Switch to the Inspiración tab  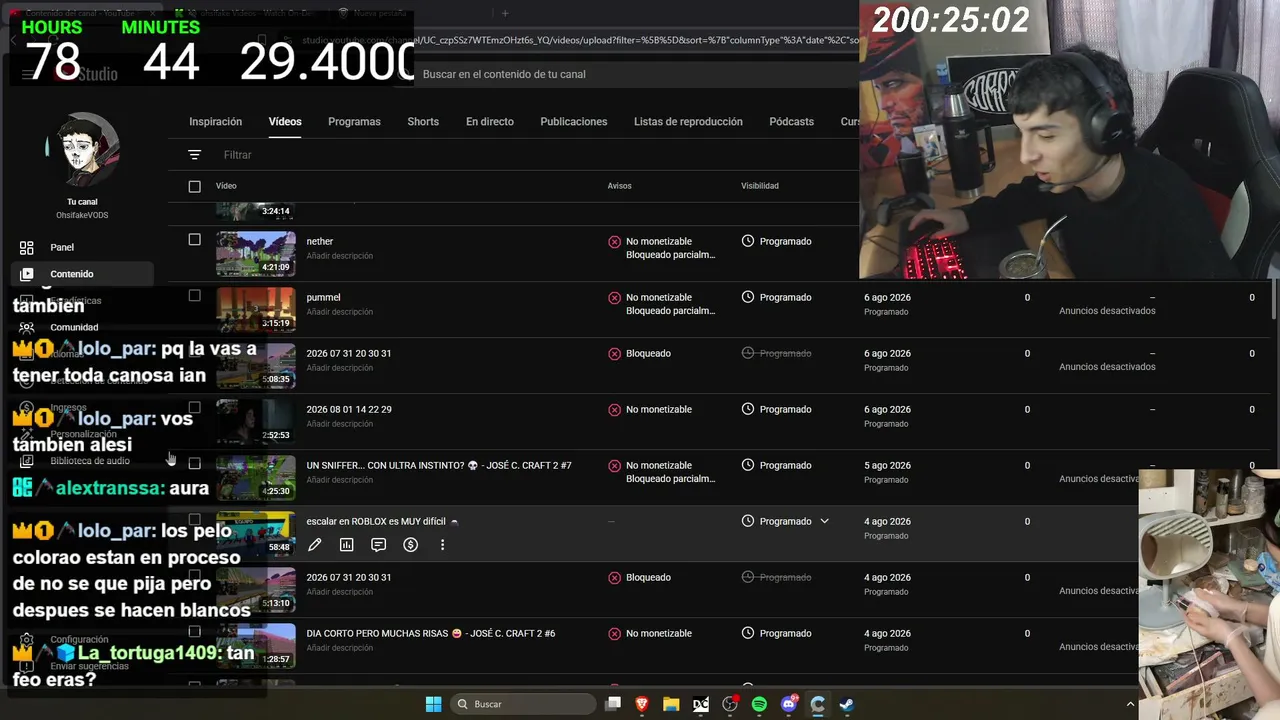tap(216, 122)
